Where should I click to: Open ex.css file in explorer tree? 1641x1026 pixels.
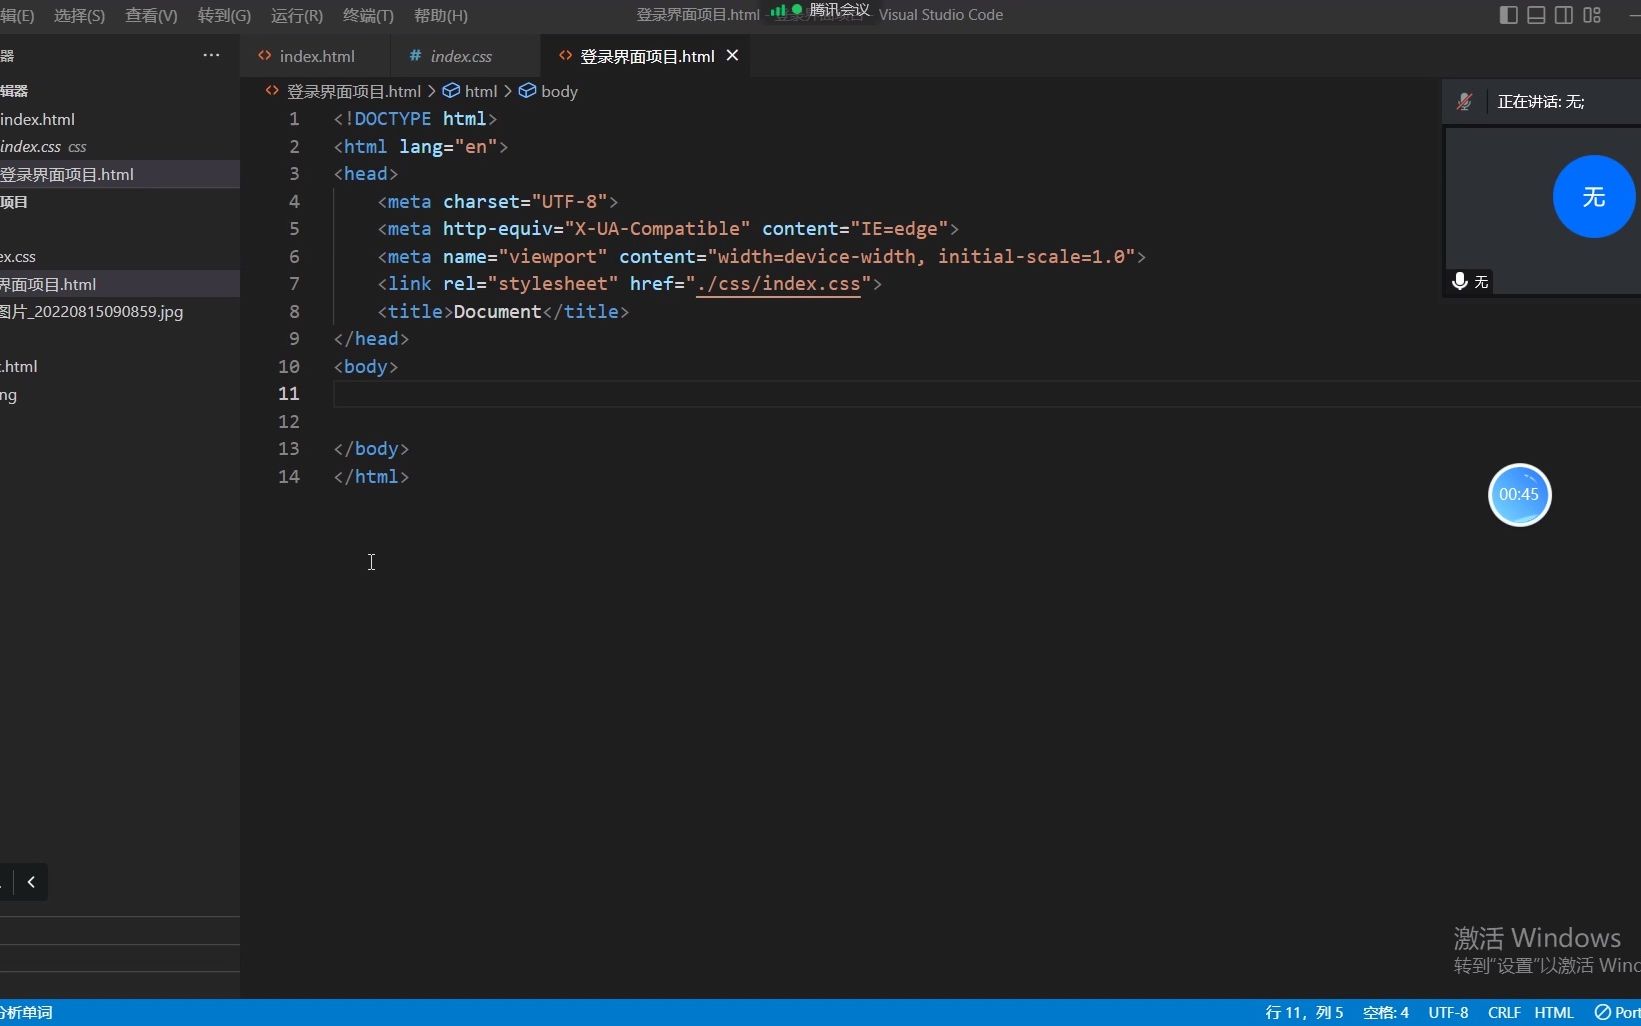(120, 256)
